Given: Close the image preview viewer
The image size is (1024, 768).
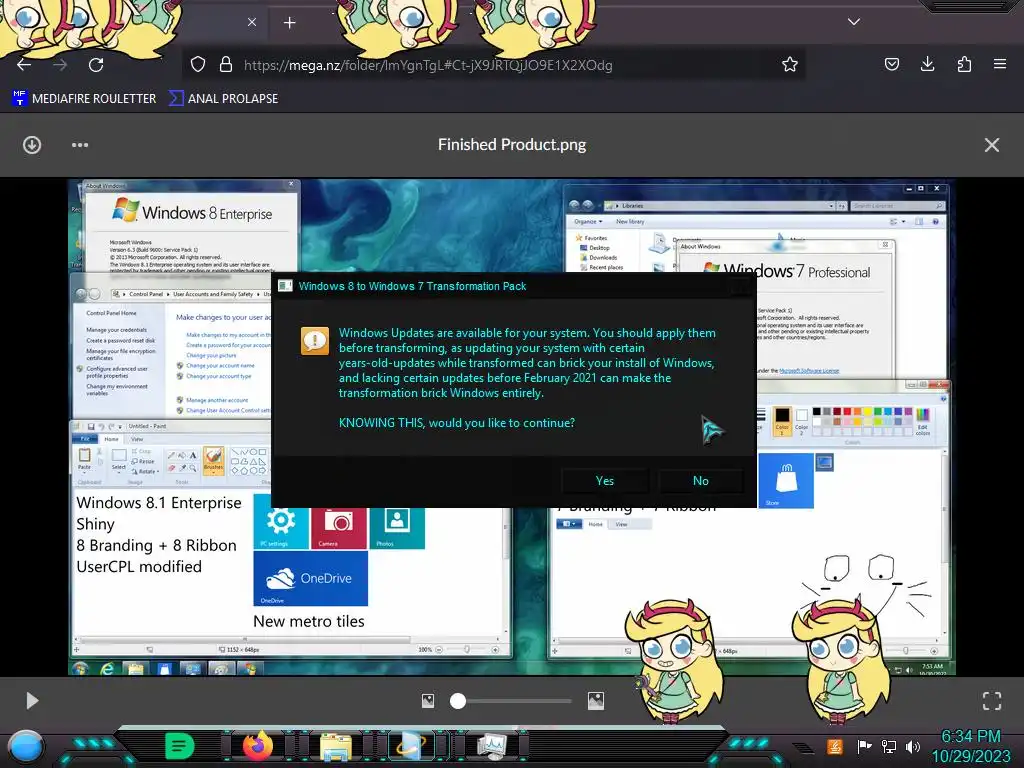Looking at the screenshot, I should 991,145.
